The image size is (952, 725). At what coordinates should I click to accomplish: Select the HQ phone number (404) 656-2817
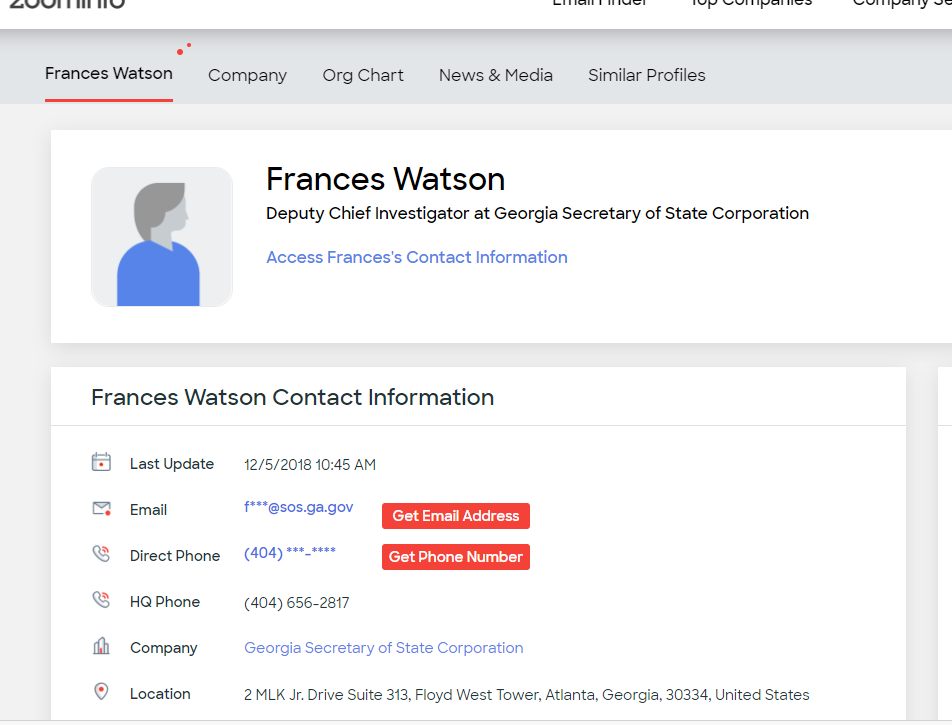[296, 603]
